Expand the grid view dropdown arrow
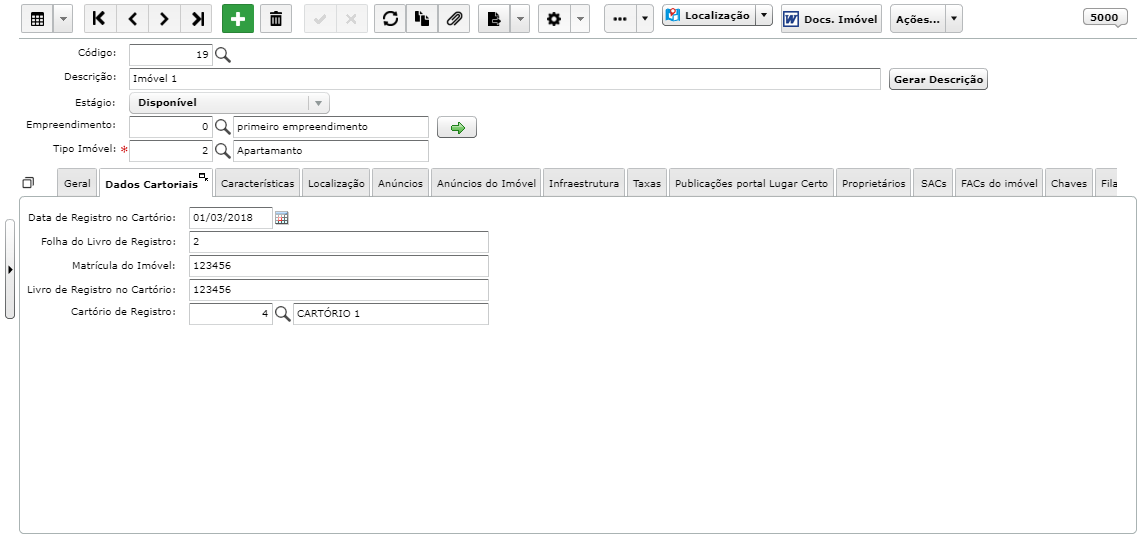Image resolution: width=1141 pixels, height=539 pixels. click(x=63, y=19)
